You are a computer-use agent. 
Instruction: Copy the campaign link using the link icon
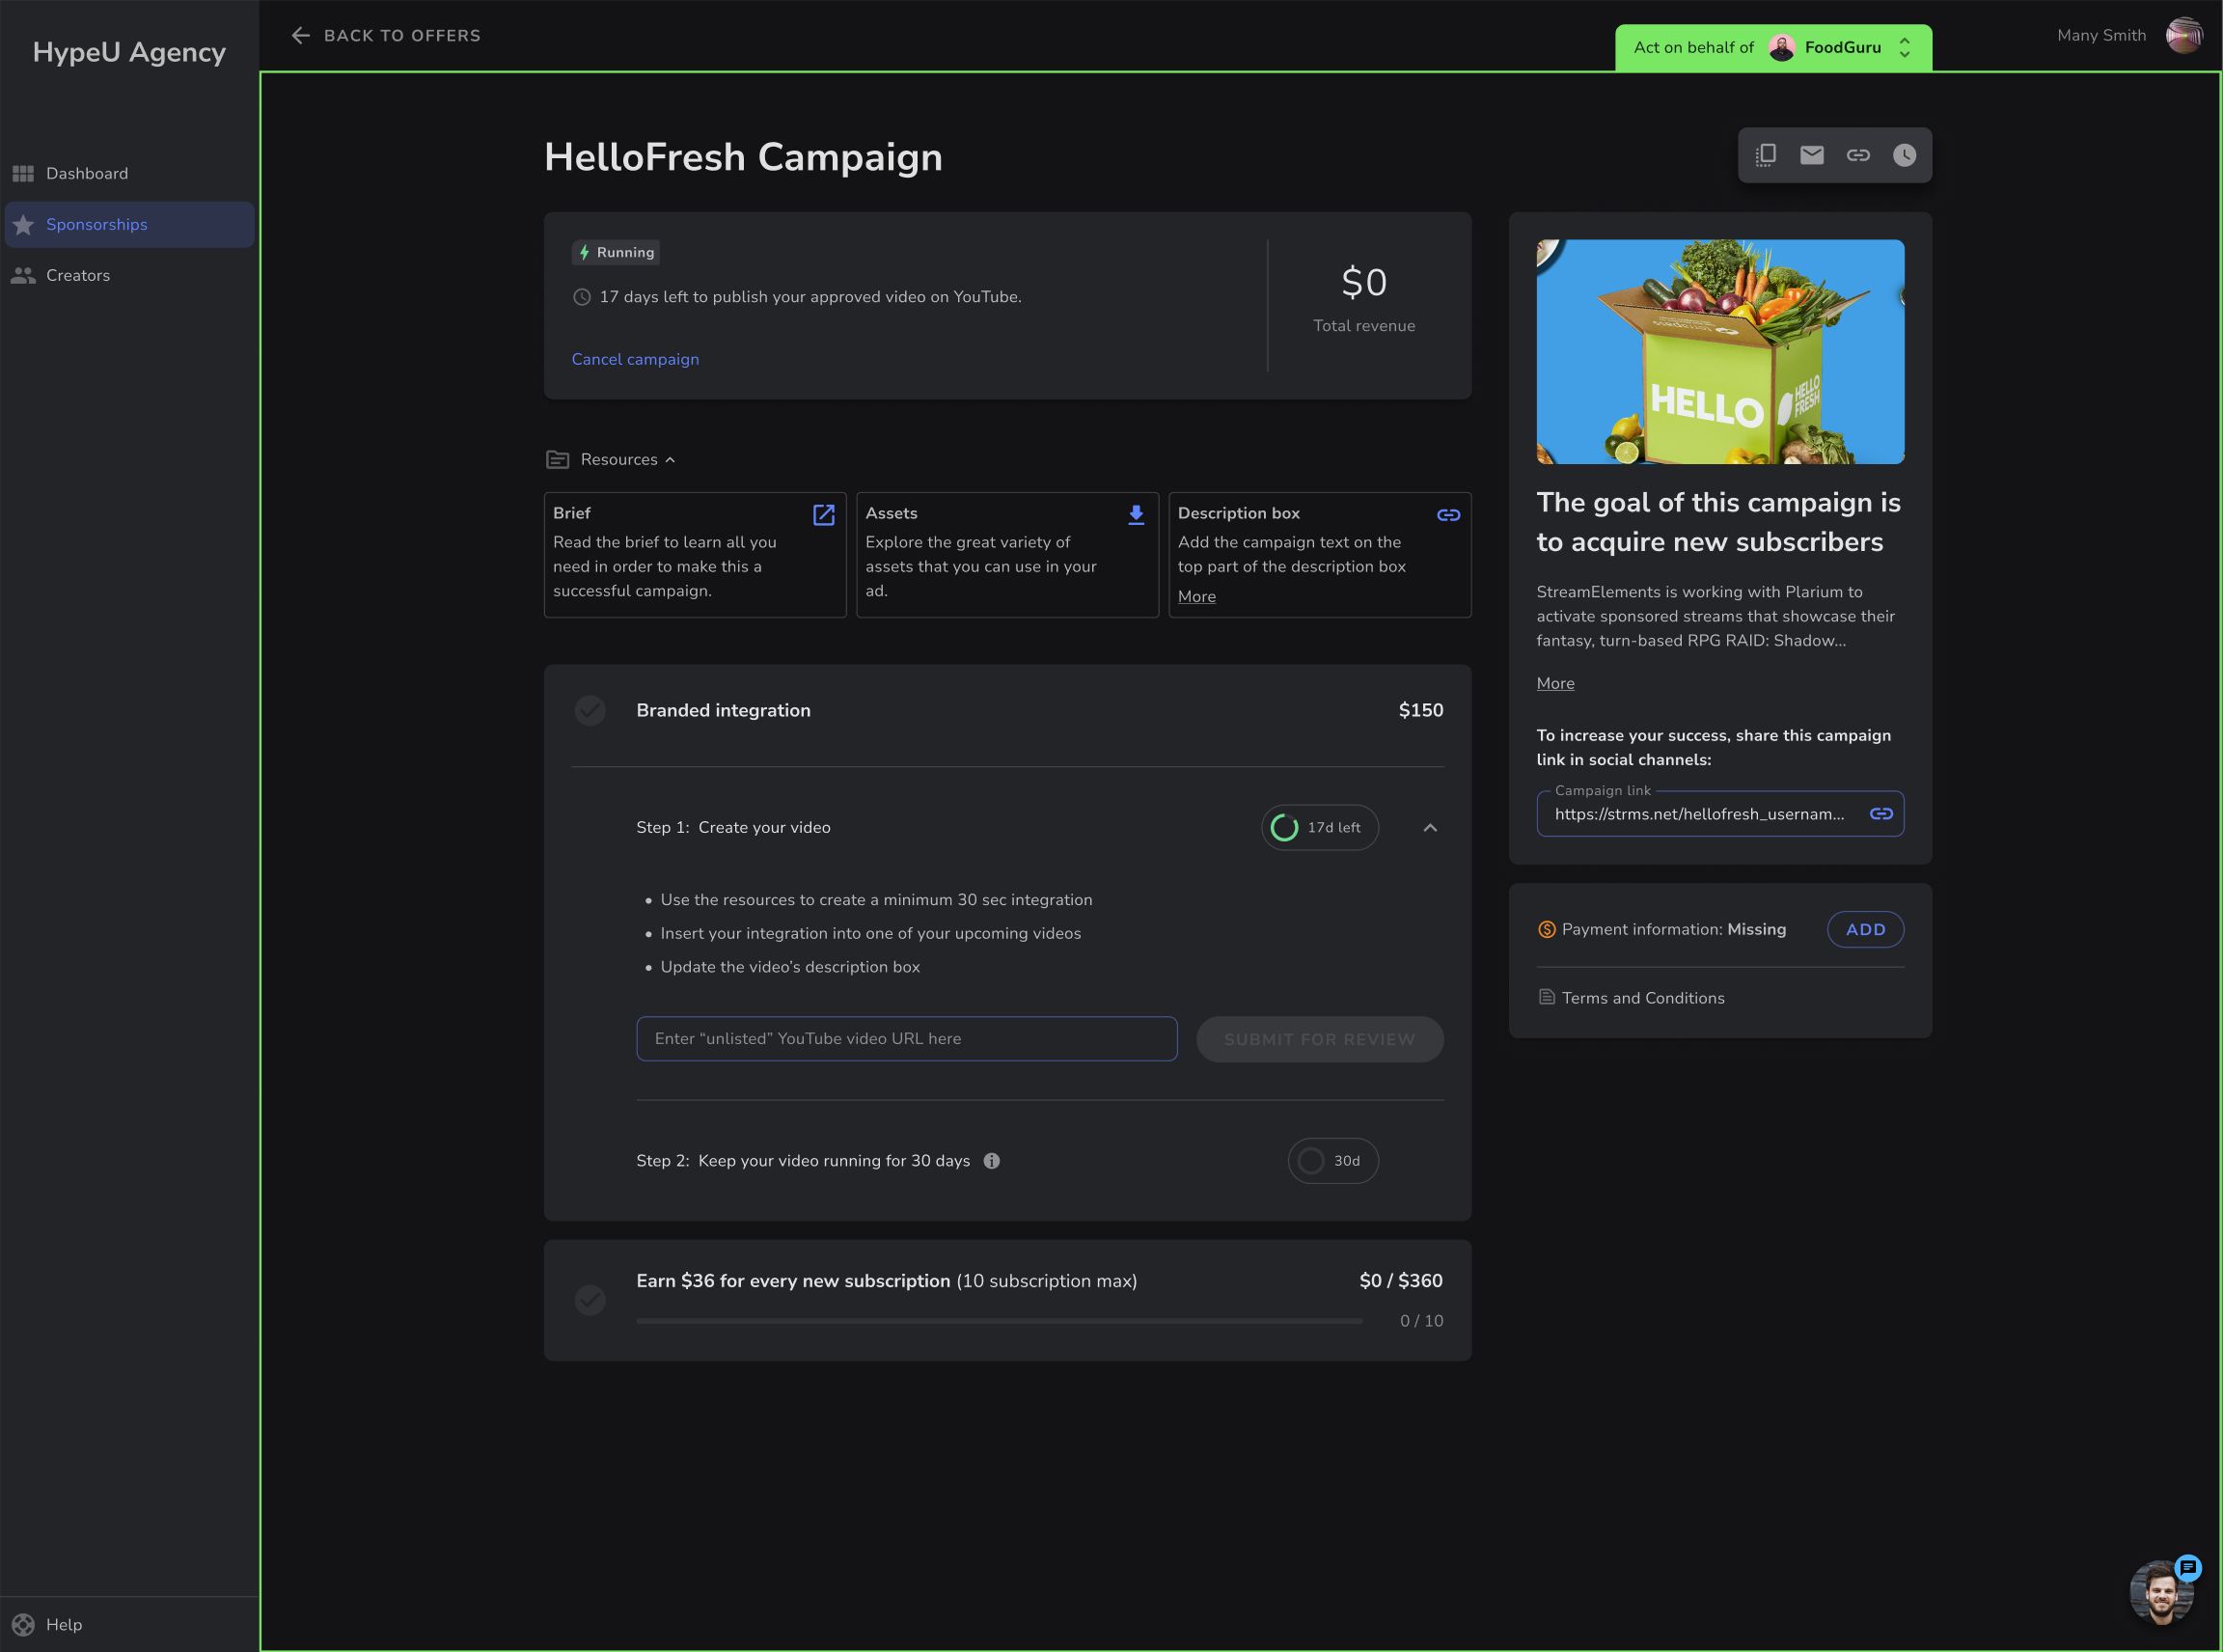[1881, 814]
